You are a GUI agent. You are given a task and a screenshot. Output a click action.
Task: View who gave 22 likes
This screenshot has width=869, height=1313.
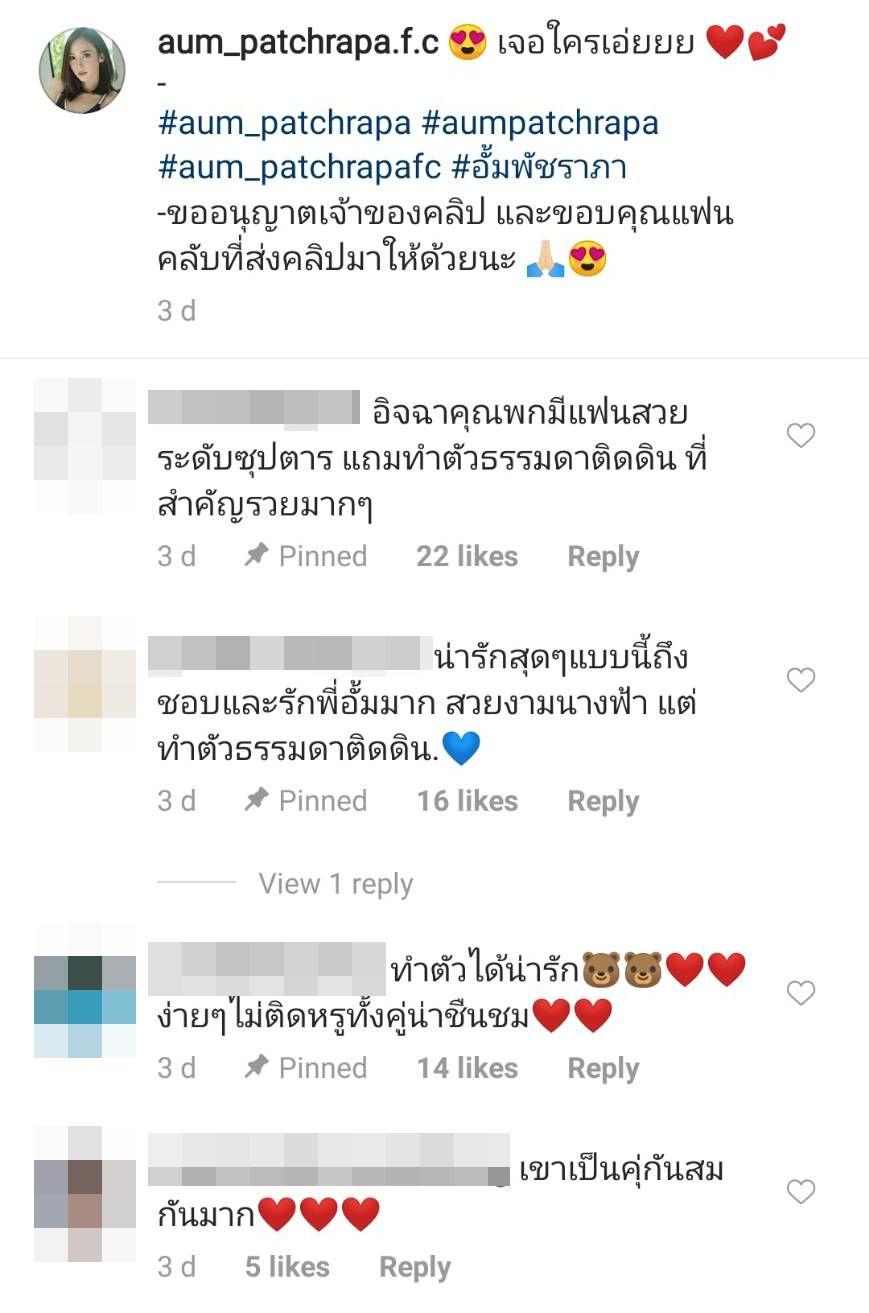(x=467, y=557)
